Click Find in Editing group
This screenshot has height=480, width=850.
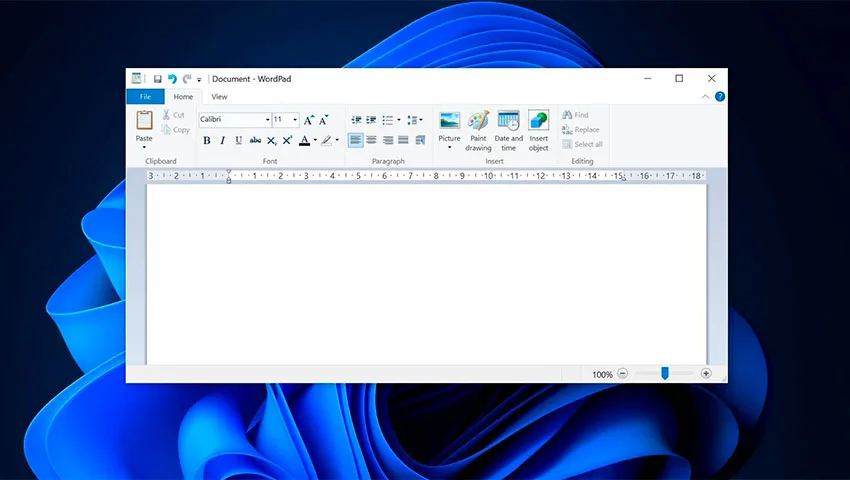click(575, 115)
